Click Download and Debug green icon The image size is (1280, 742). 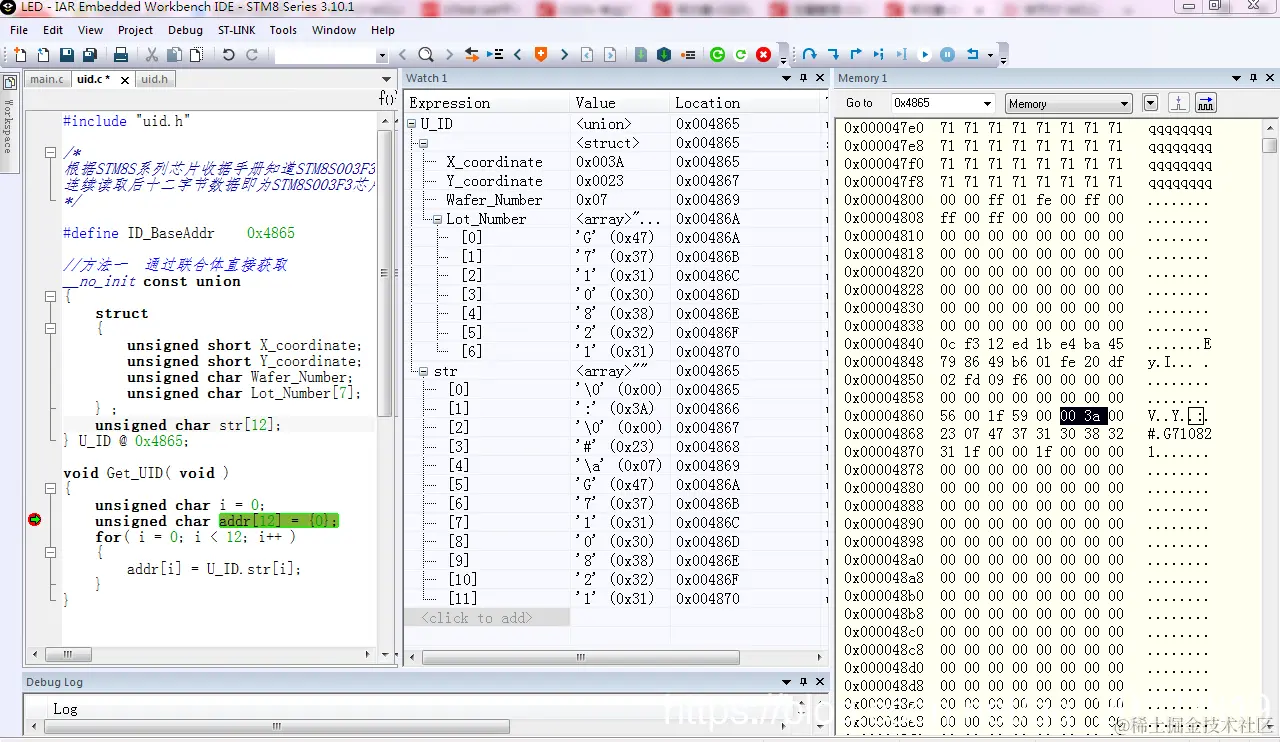(717, 55)
